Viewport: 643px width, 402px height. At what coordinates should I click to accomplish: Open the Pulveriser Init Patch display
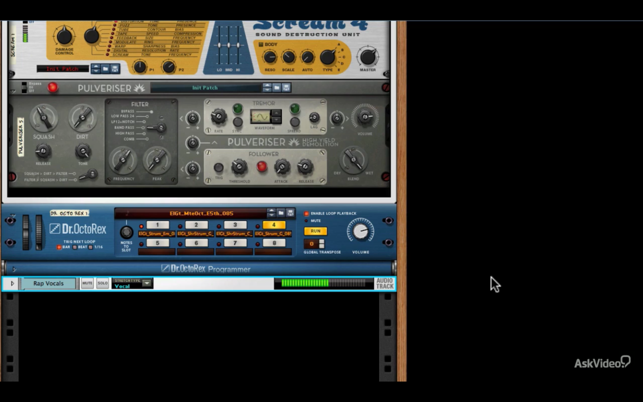point(205,87)
